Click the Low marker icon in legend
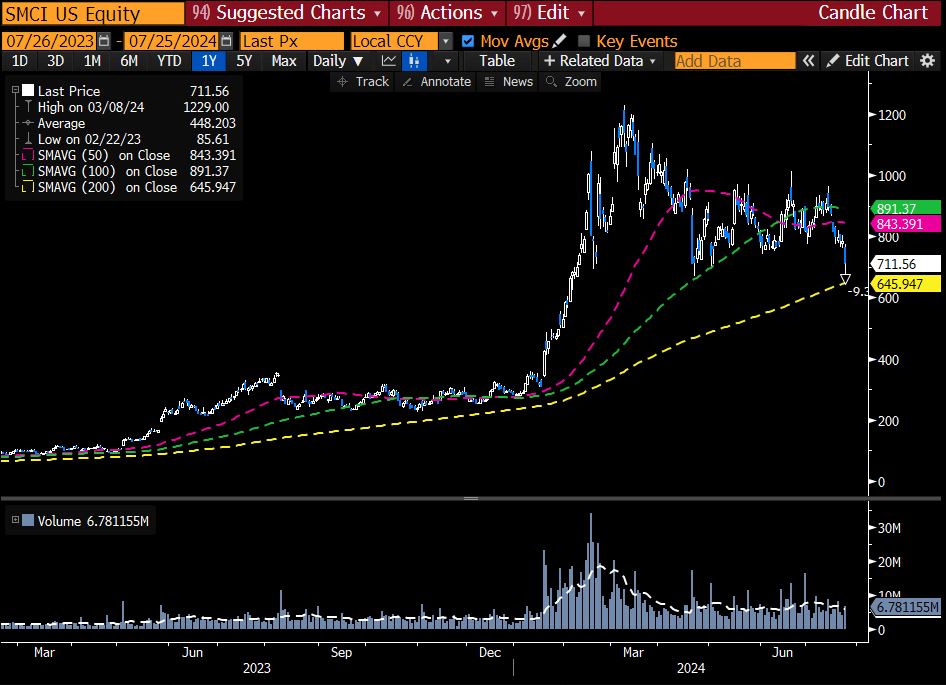The height and width of the screenshot is (685, 946). tap(28, 139)
